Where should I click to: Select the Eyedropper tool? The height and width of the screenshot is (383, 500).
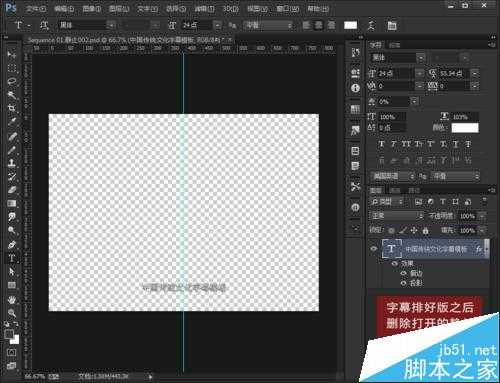click(x=12, y=122)
